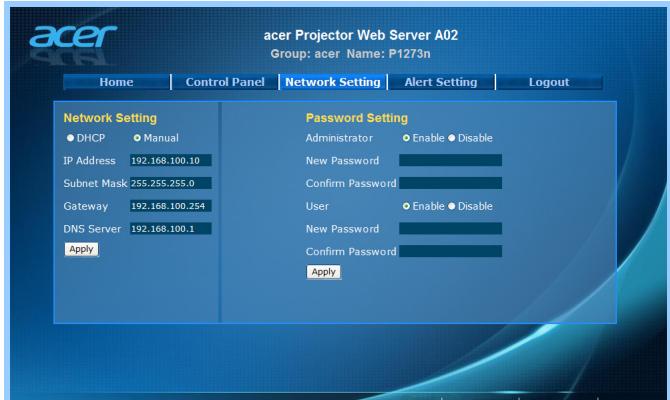Enable the User password option
The image size is (670, 400).
coord(406,206)
